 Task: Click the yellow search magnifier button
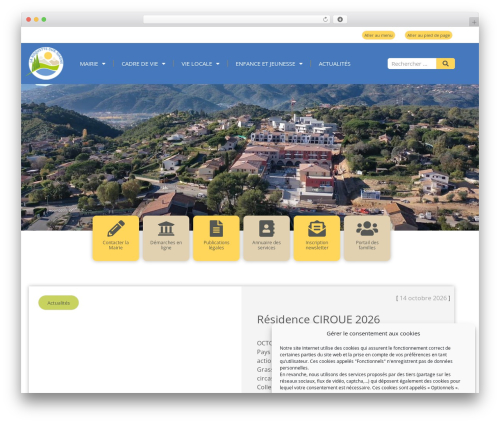click(445, 64)
